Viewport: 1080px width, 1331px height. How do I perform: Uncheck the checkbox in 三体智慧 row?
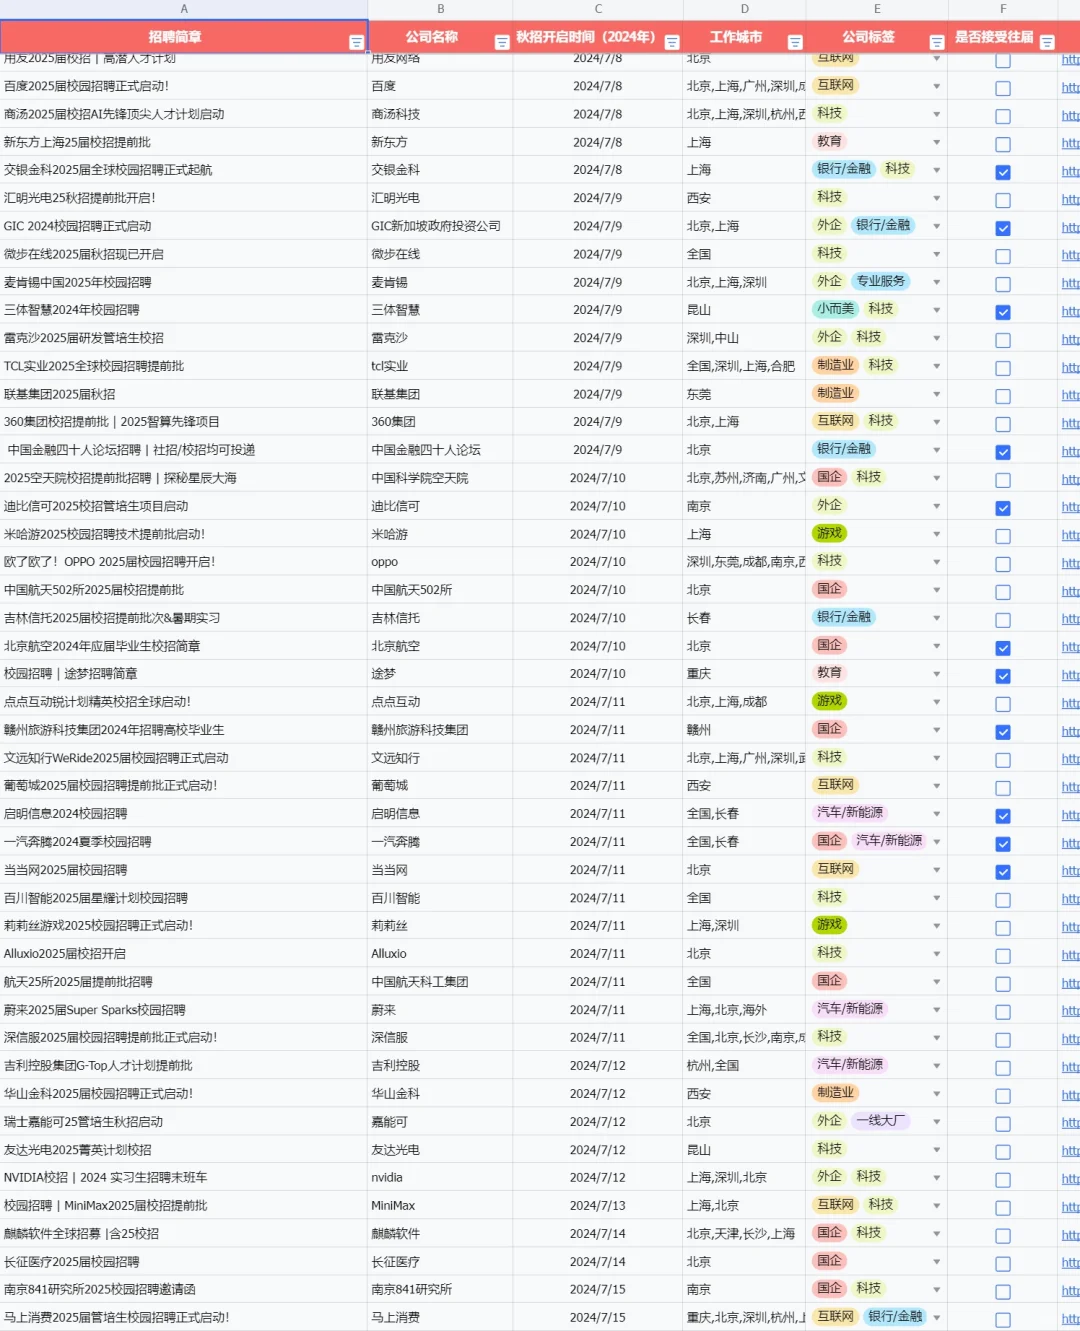[1003, 312]
